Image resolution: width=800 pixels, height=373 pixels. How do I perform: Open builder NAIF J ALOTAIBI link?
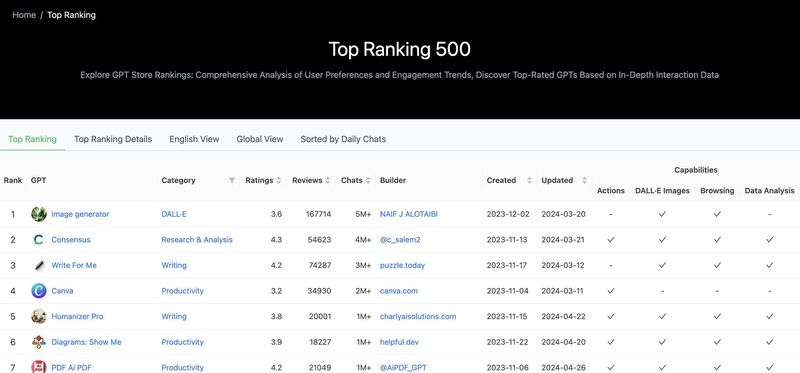coord(409,214)
